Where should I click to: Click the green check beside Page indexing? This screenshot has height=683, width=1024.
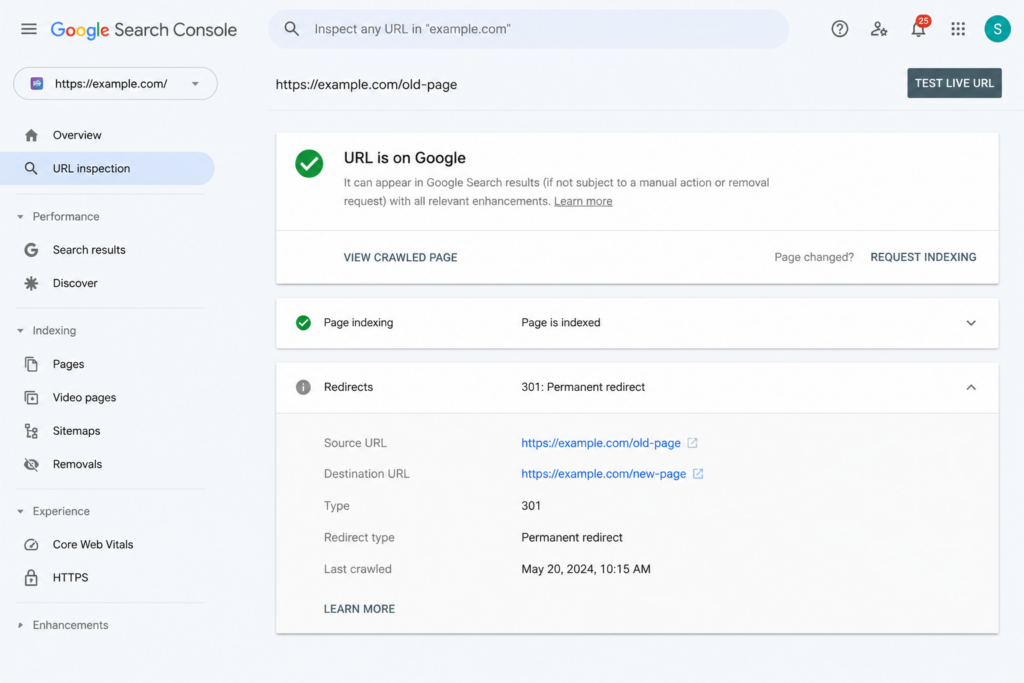point(303,323)
